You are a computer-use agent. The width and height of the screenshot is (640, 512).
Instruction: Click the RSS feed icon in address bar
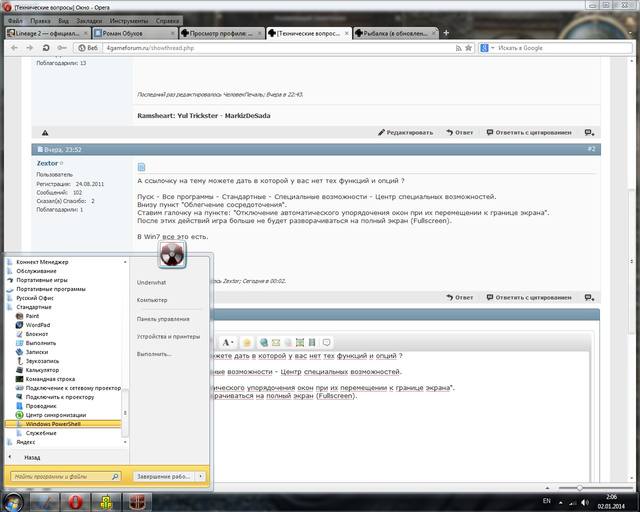[x=458, y=48]
